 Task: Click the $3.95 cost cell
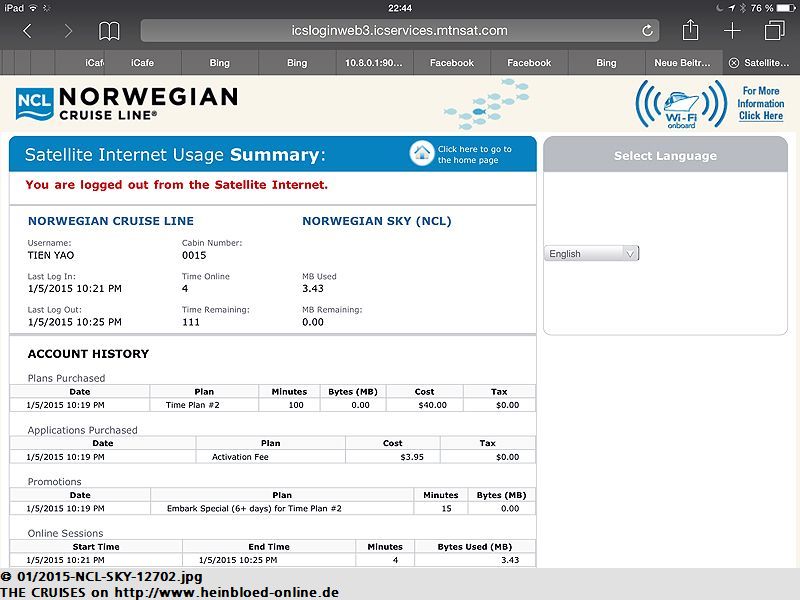(x=392, y=457)
